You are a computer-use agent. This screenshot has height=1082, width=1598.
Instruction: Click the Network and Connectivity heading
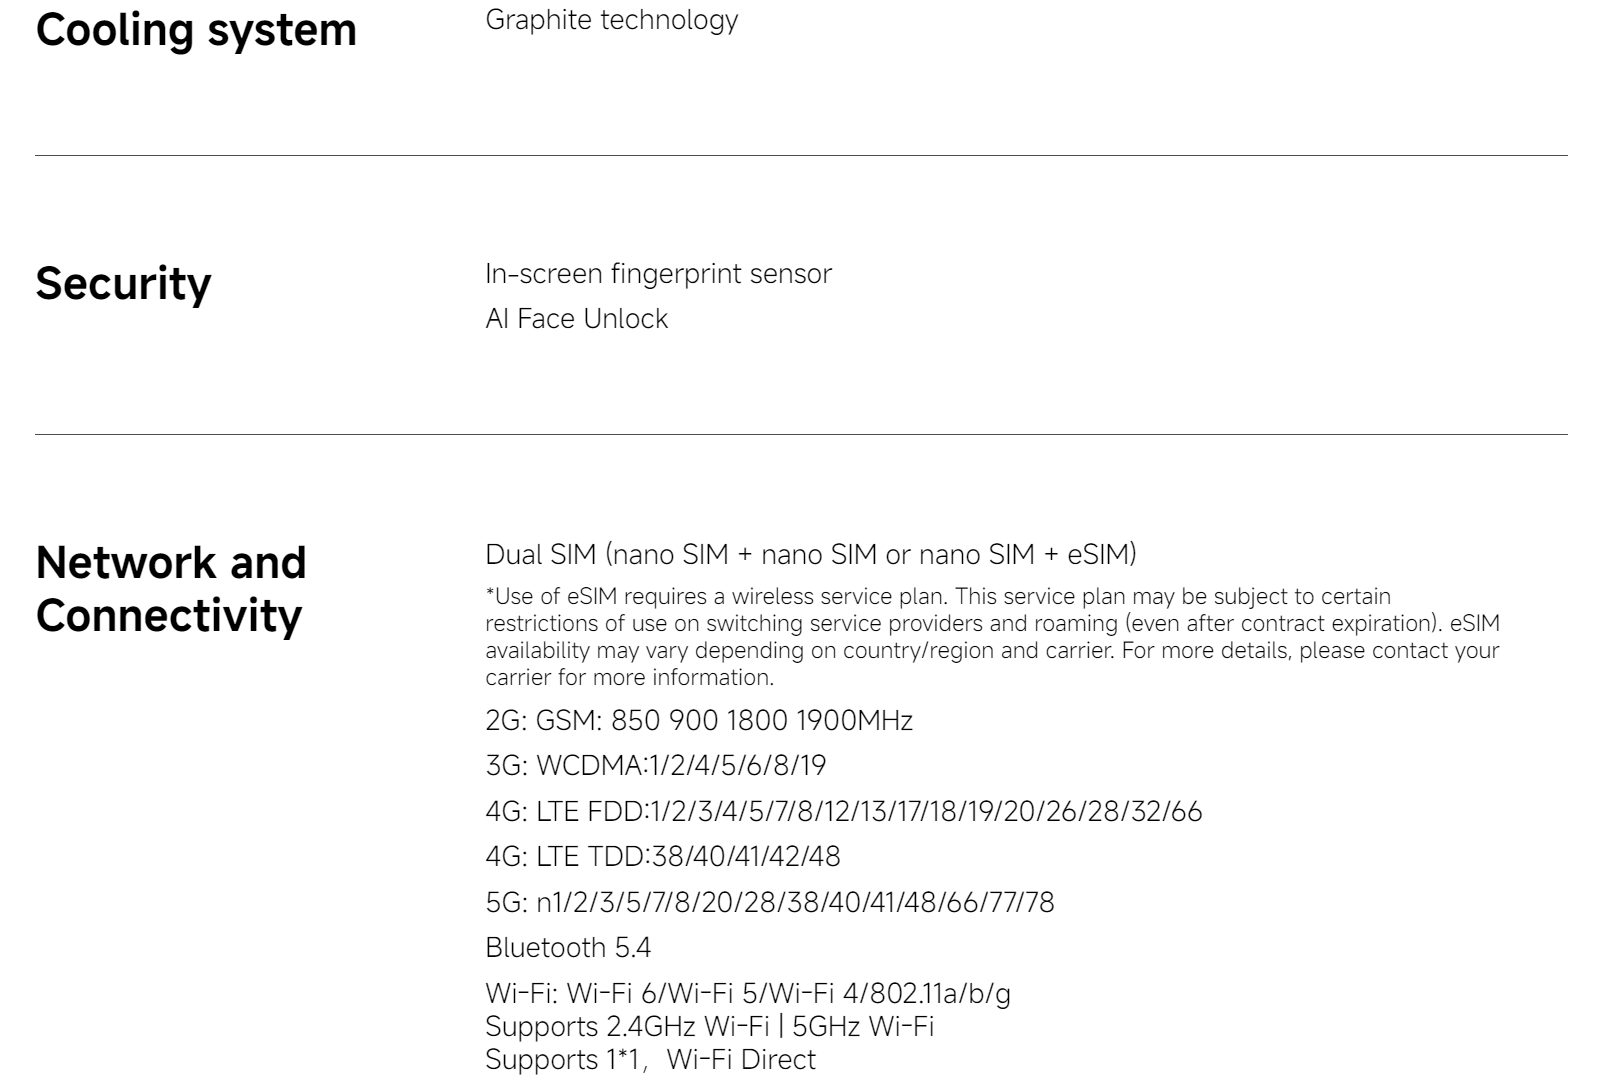pos(171,589)
